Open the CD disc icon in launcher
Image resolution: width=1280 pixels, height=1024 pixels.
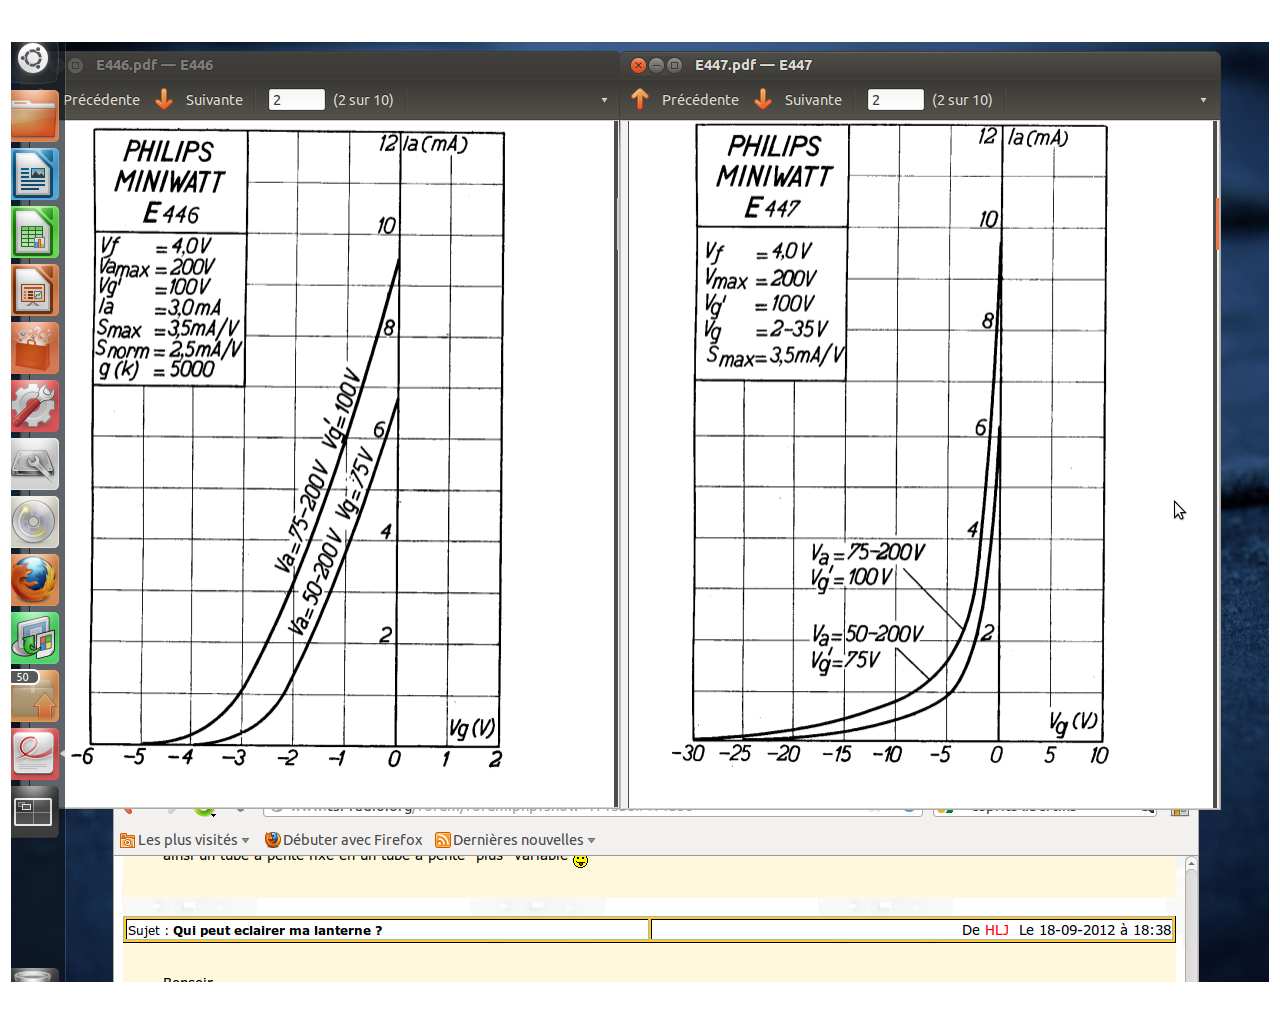35,522
